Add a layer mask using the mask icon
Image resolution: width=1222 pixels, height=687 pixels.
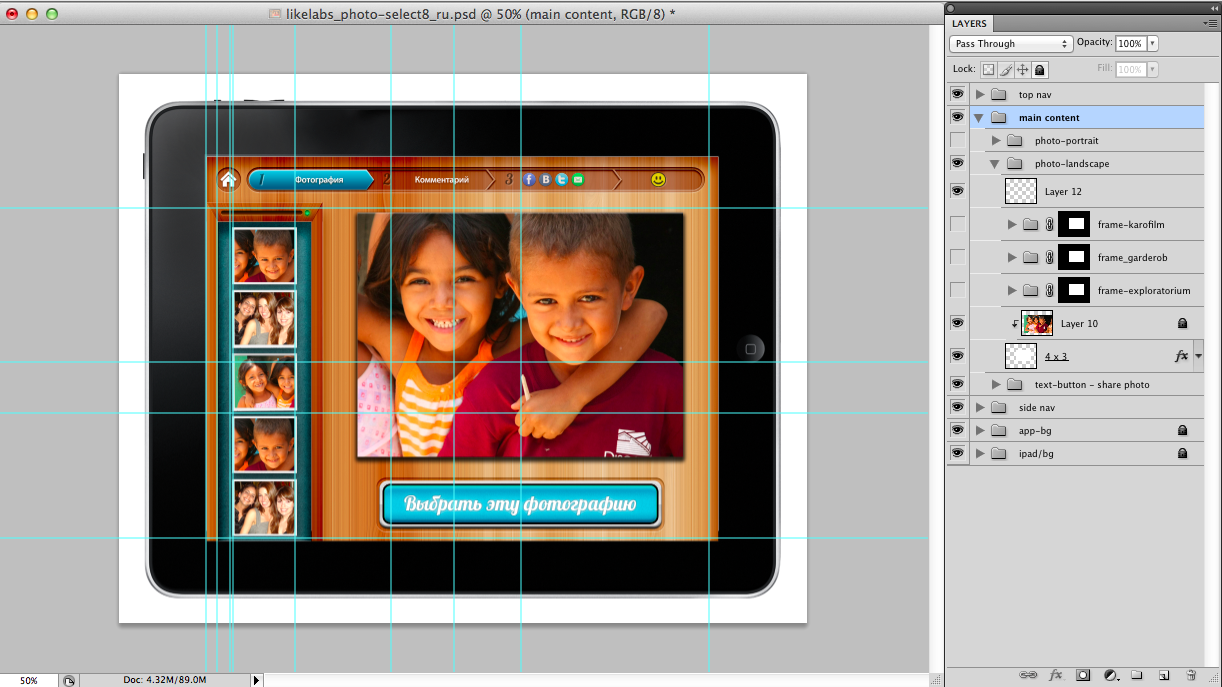coord(1082,675)
